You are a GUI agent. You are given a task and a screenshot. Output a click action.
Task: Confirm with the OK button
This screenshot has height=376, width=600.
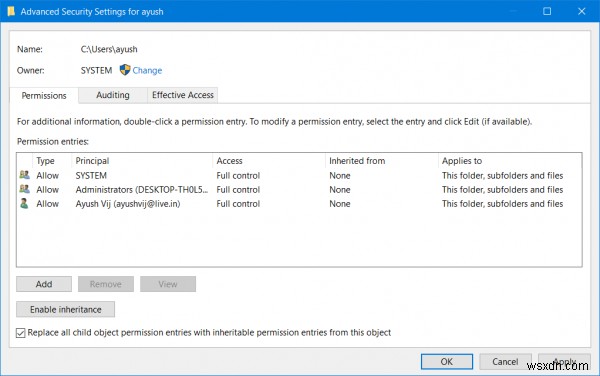(447, 361)
